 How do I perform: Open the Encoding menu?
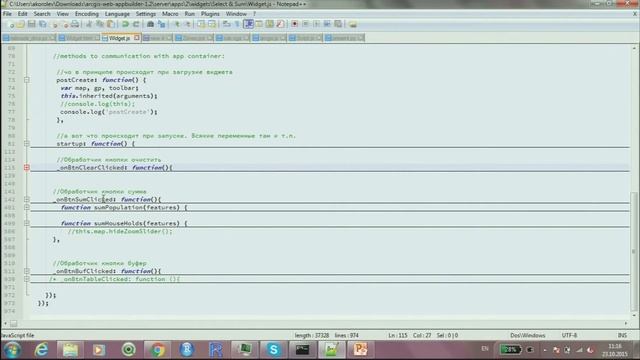87,14
